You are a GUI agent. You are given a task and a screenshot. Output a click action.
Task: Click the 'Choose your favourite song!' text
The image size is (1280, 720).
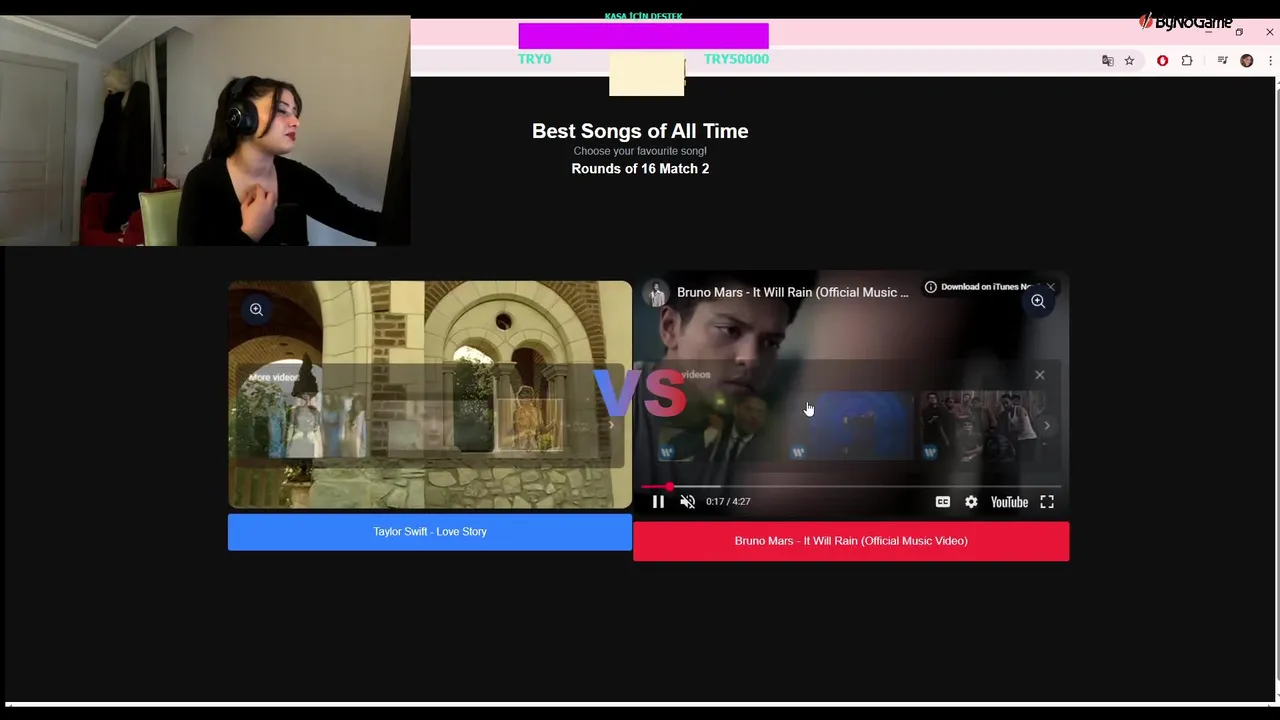[x=640, y=151]
